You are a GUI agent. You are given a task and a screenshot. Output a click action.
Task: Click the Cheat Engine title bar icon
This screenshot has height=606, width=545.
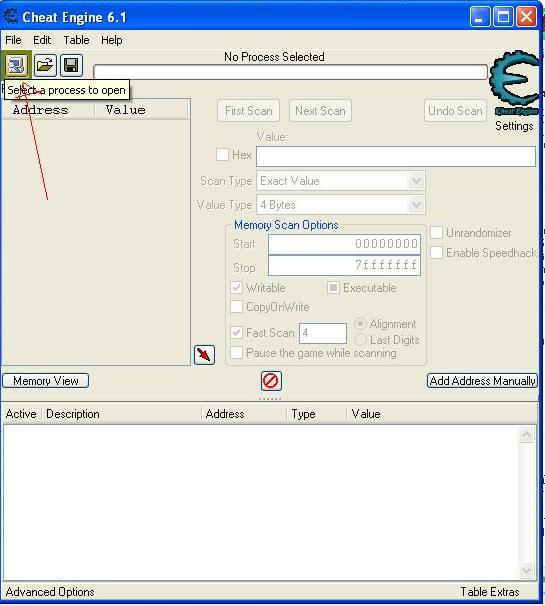pos(10,17)
